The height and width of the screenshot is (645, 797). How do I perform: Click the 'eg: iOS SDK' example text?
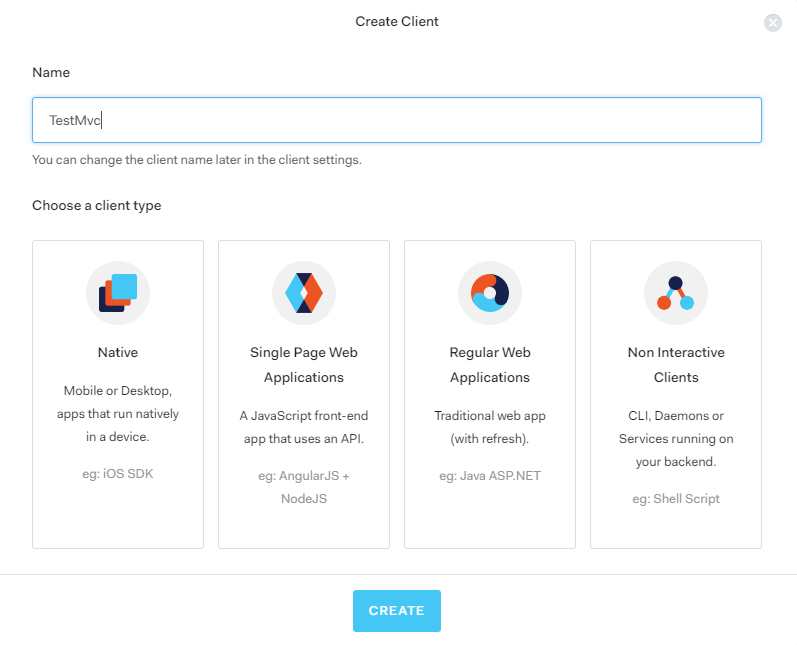click(118, 474)
